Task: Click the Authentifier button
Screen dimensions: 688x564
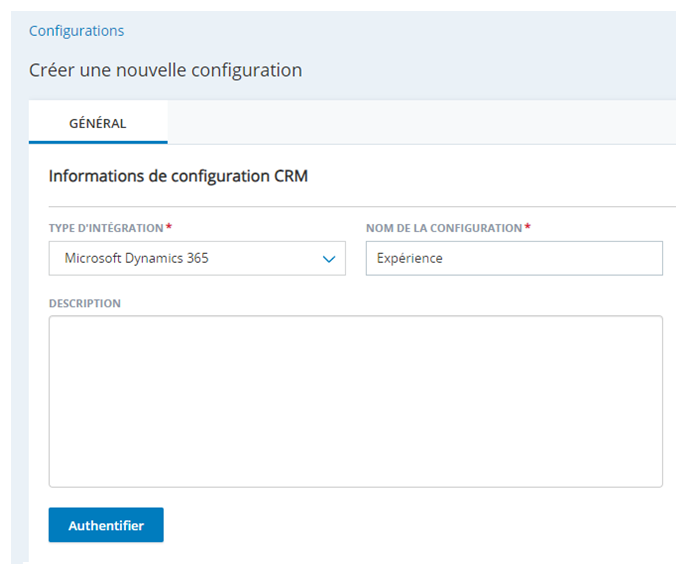Action: [x=106, y=525]
